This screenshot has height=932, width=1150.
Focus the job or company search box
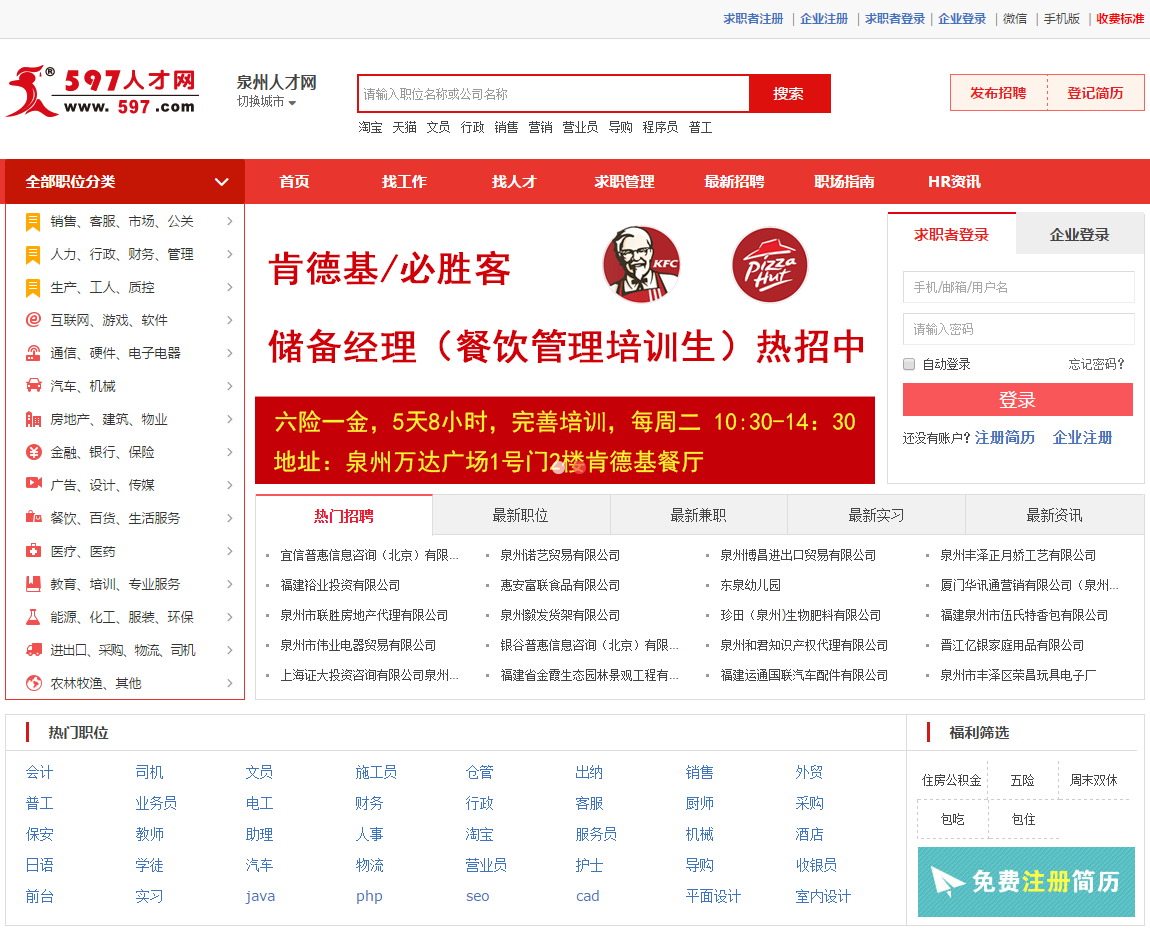[554, 94]
